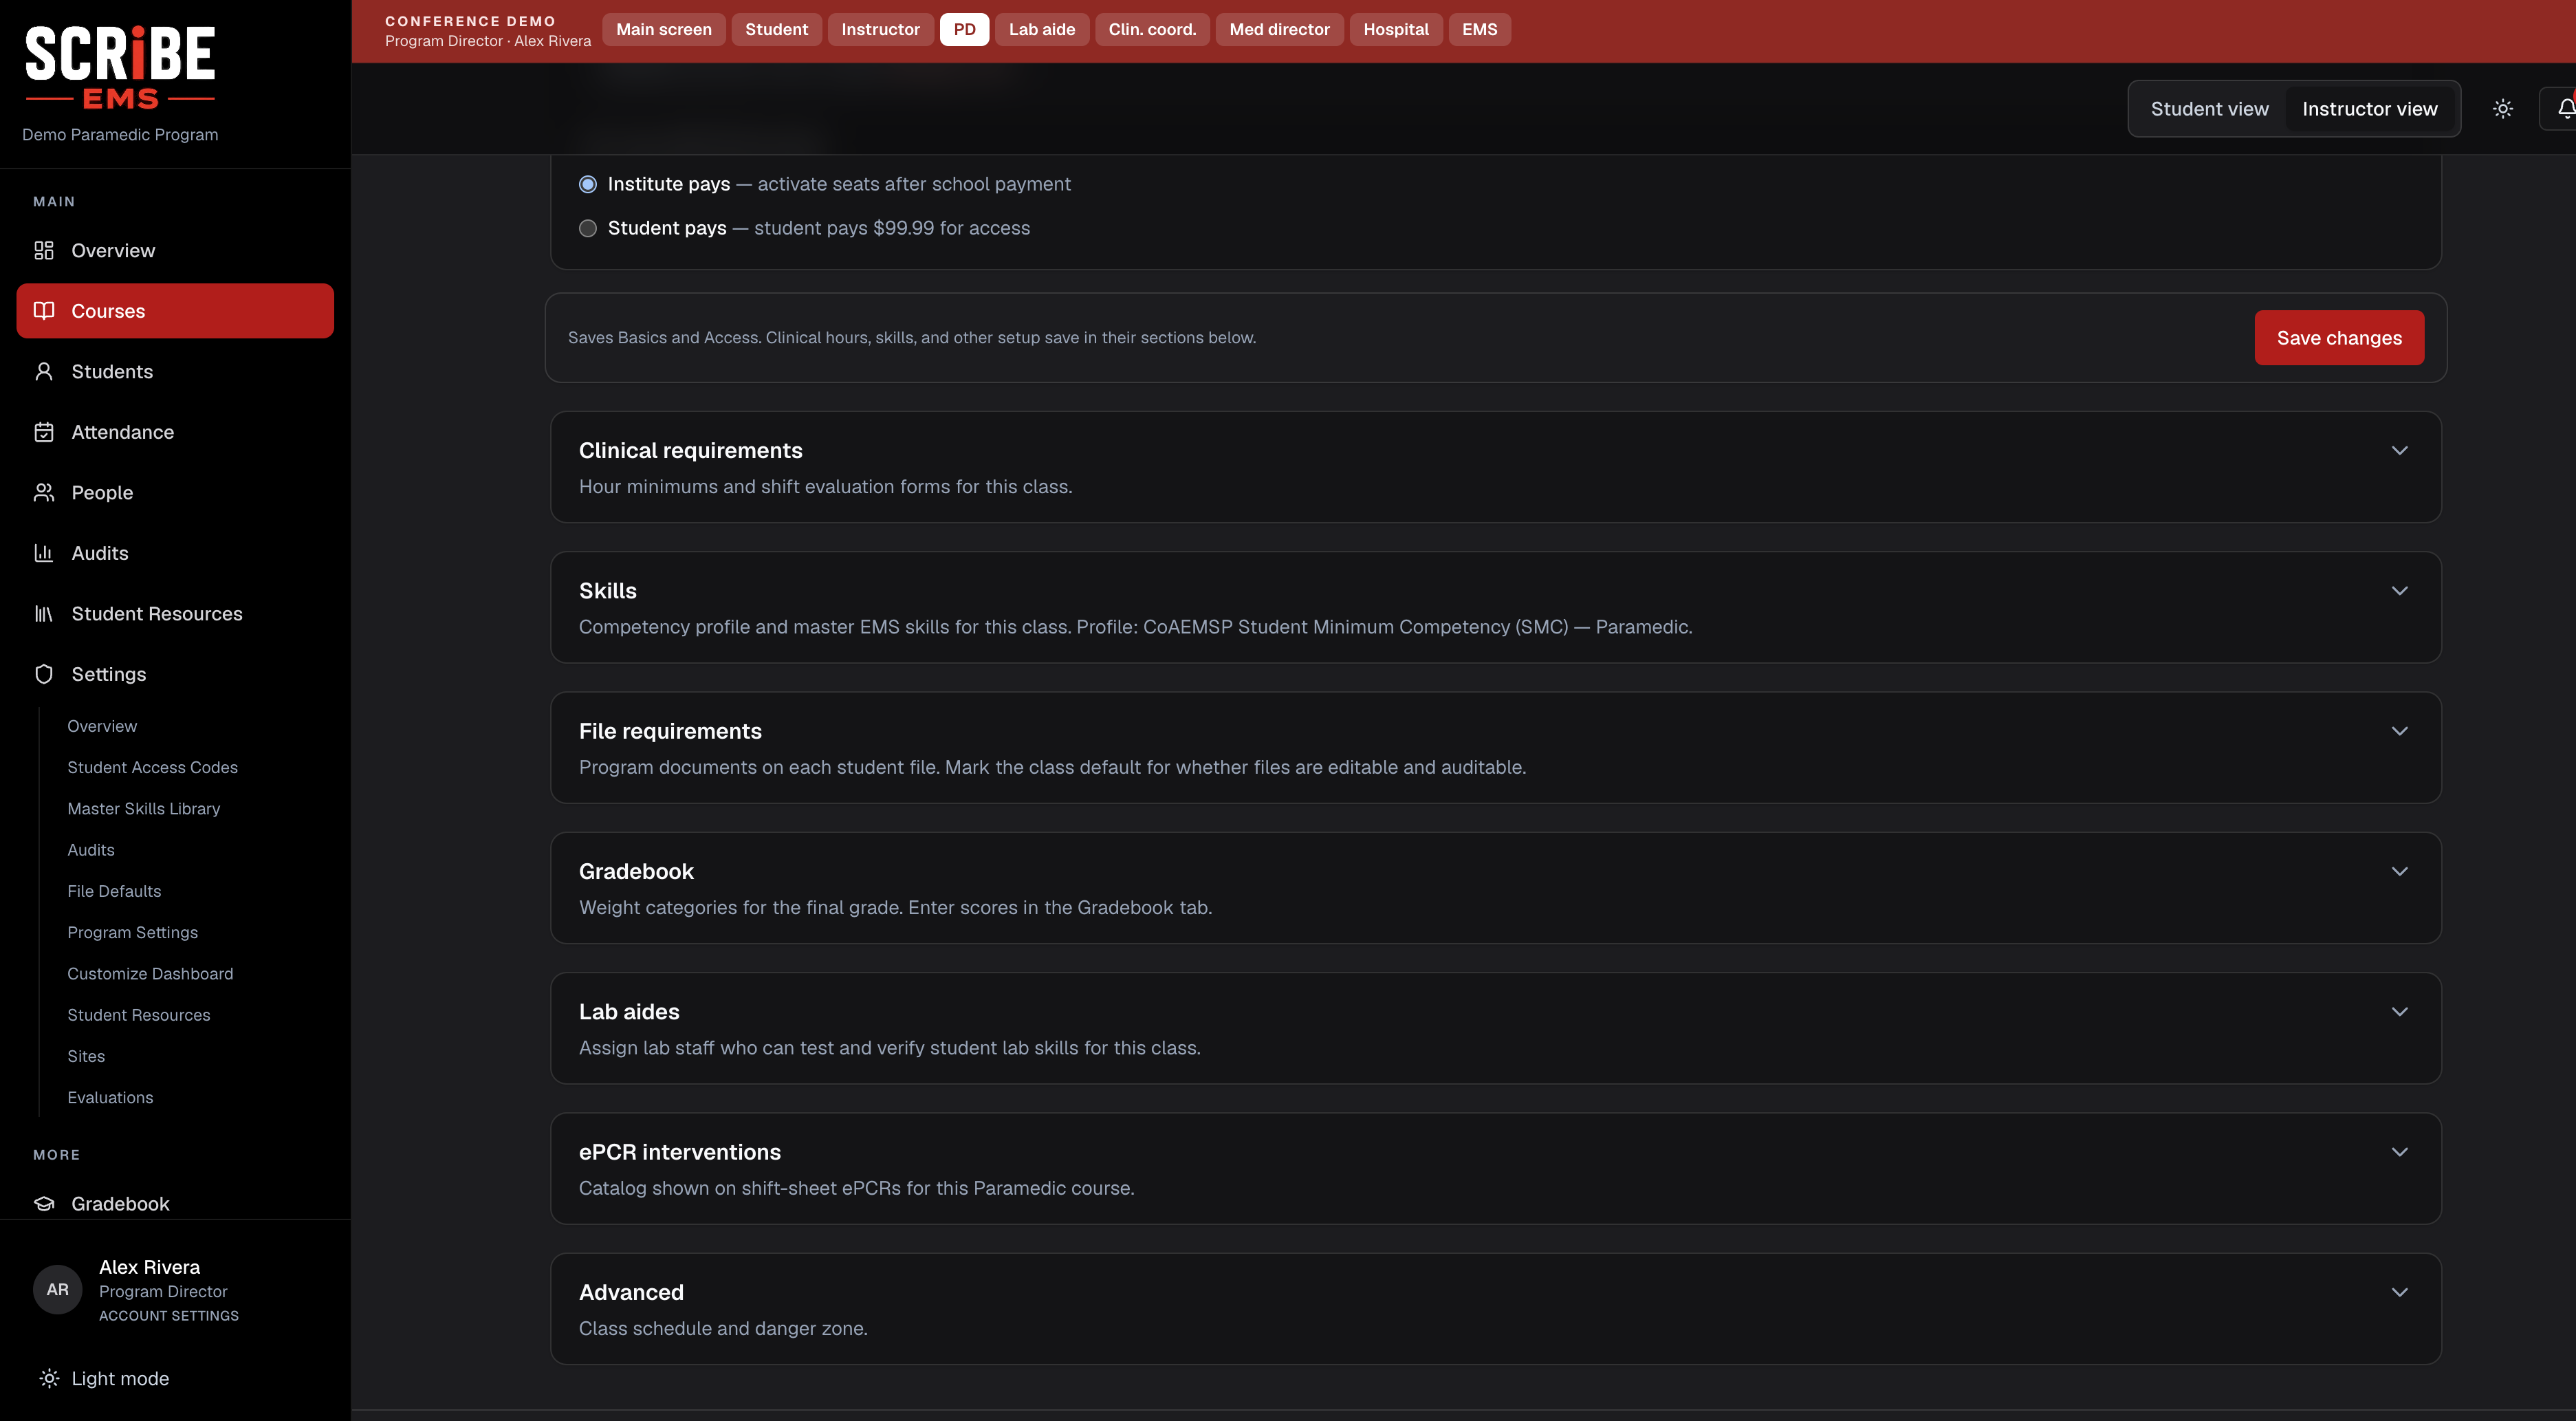
Task: Click the People group icon
Action: click(x=44, y=493)
